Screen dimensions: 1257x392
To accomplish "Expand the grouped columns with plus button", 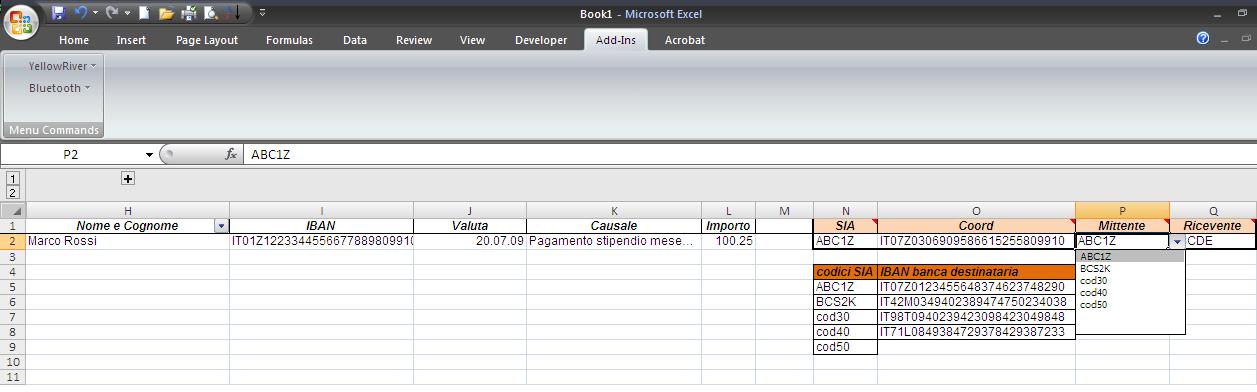I will (128, 178).
